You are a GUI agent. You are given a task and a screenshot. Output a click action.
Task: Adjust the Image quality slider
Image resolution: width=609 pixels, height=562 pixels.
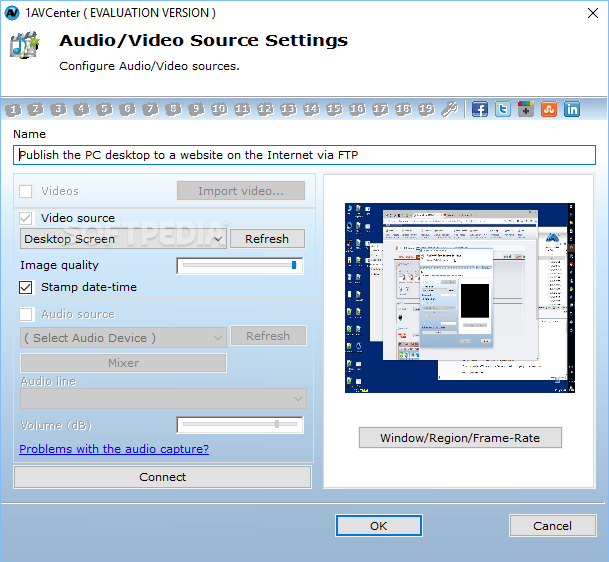tap(240, 265)
